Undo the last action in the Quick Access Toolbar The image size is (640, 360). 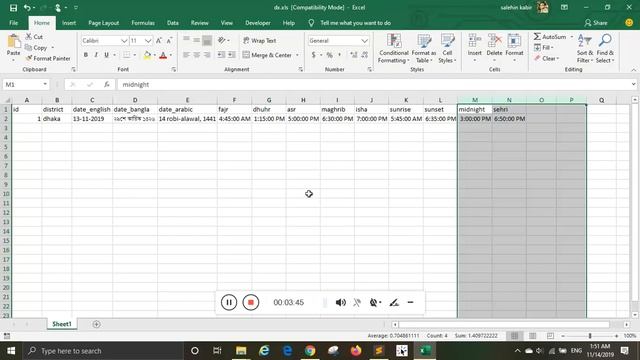click(x=27, y=8)
